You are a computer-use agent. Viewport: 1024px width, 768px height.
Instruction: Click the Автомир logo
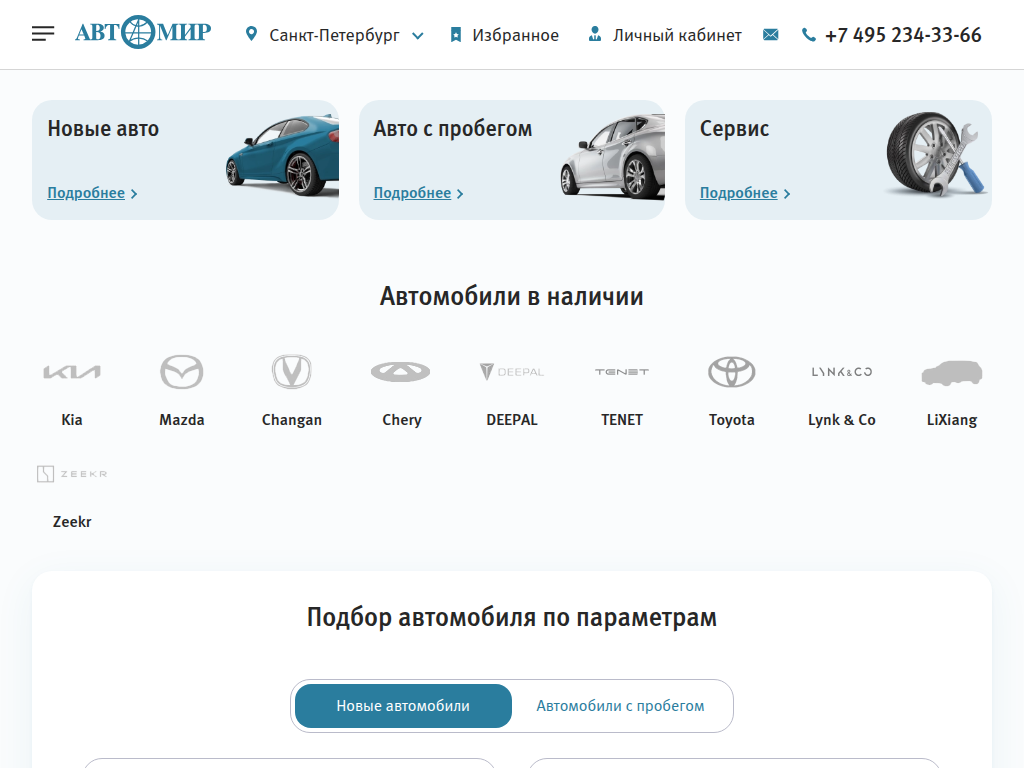pos(142,31)
